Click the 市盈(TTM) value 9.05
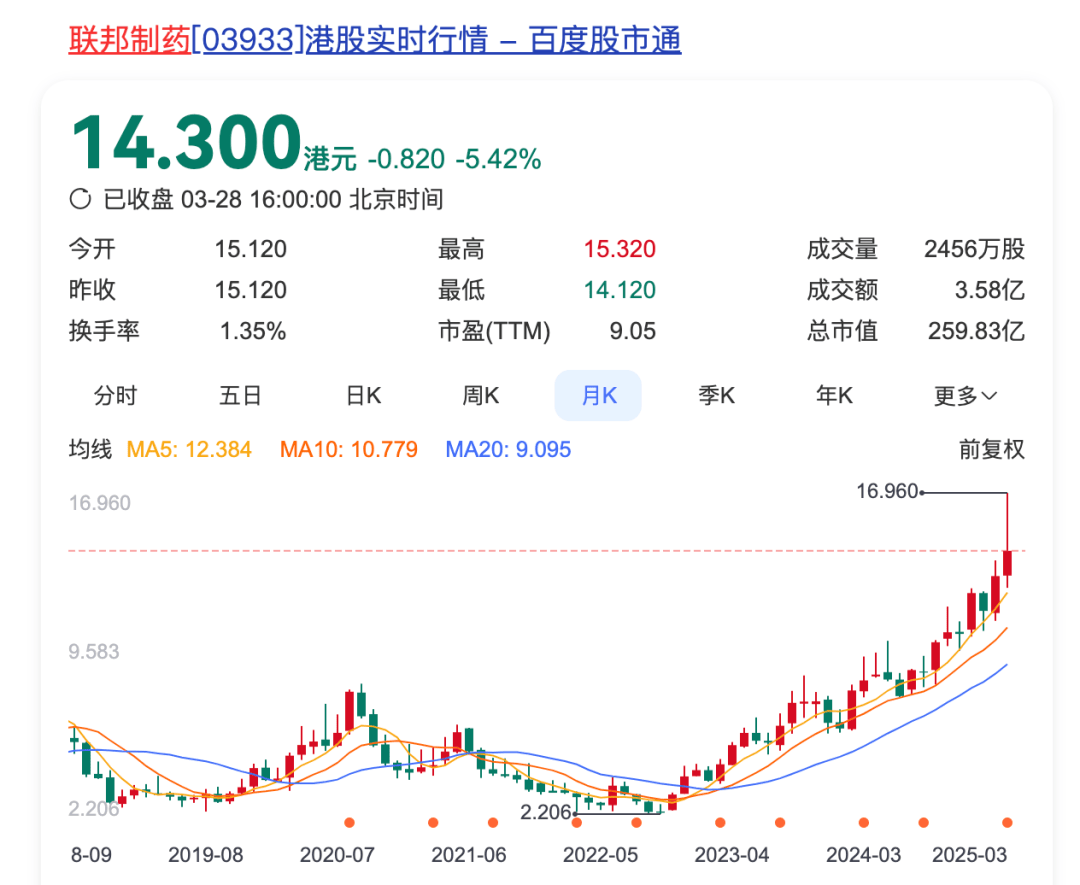Image resolution: width=1080 pixels, height=885 pixels. tap(632, 331)
